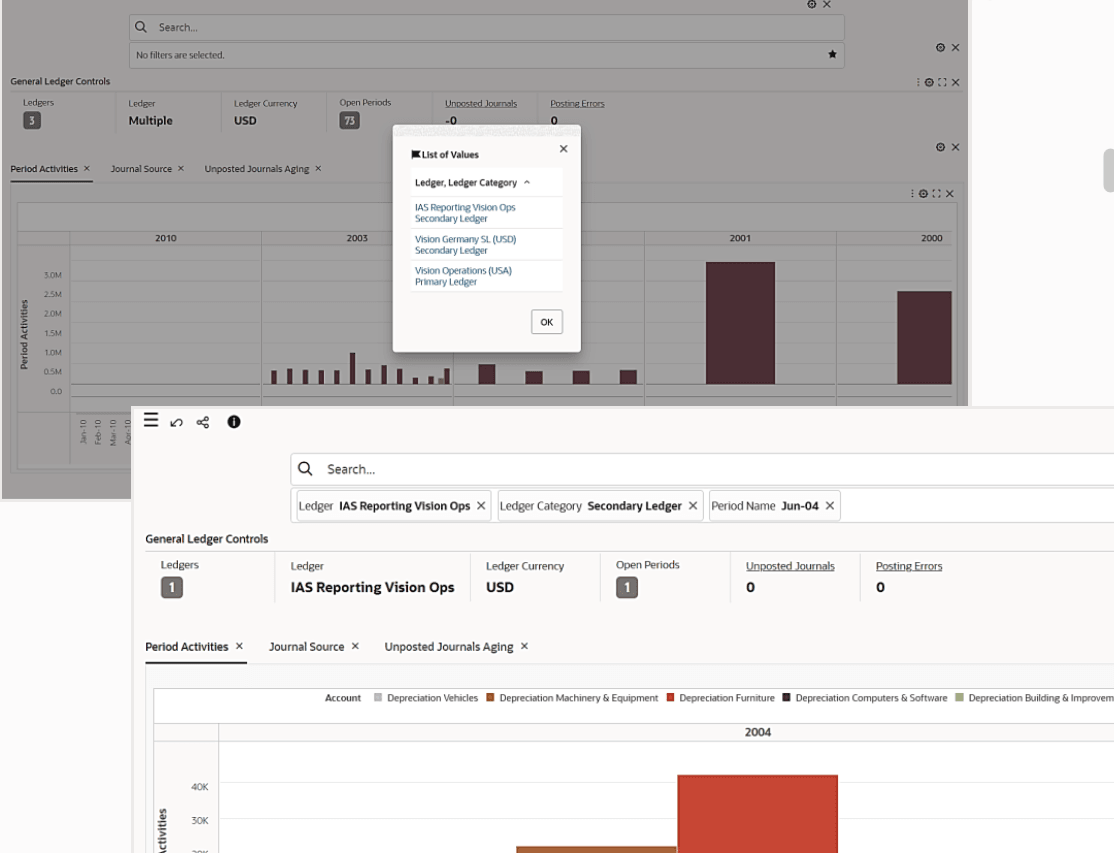
Task: Switch to background Journal Source tab
Action: [141, 168]
